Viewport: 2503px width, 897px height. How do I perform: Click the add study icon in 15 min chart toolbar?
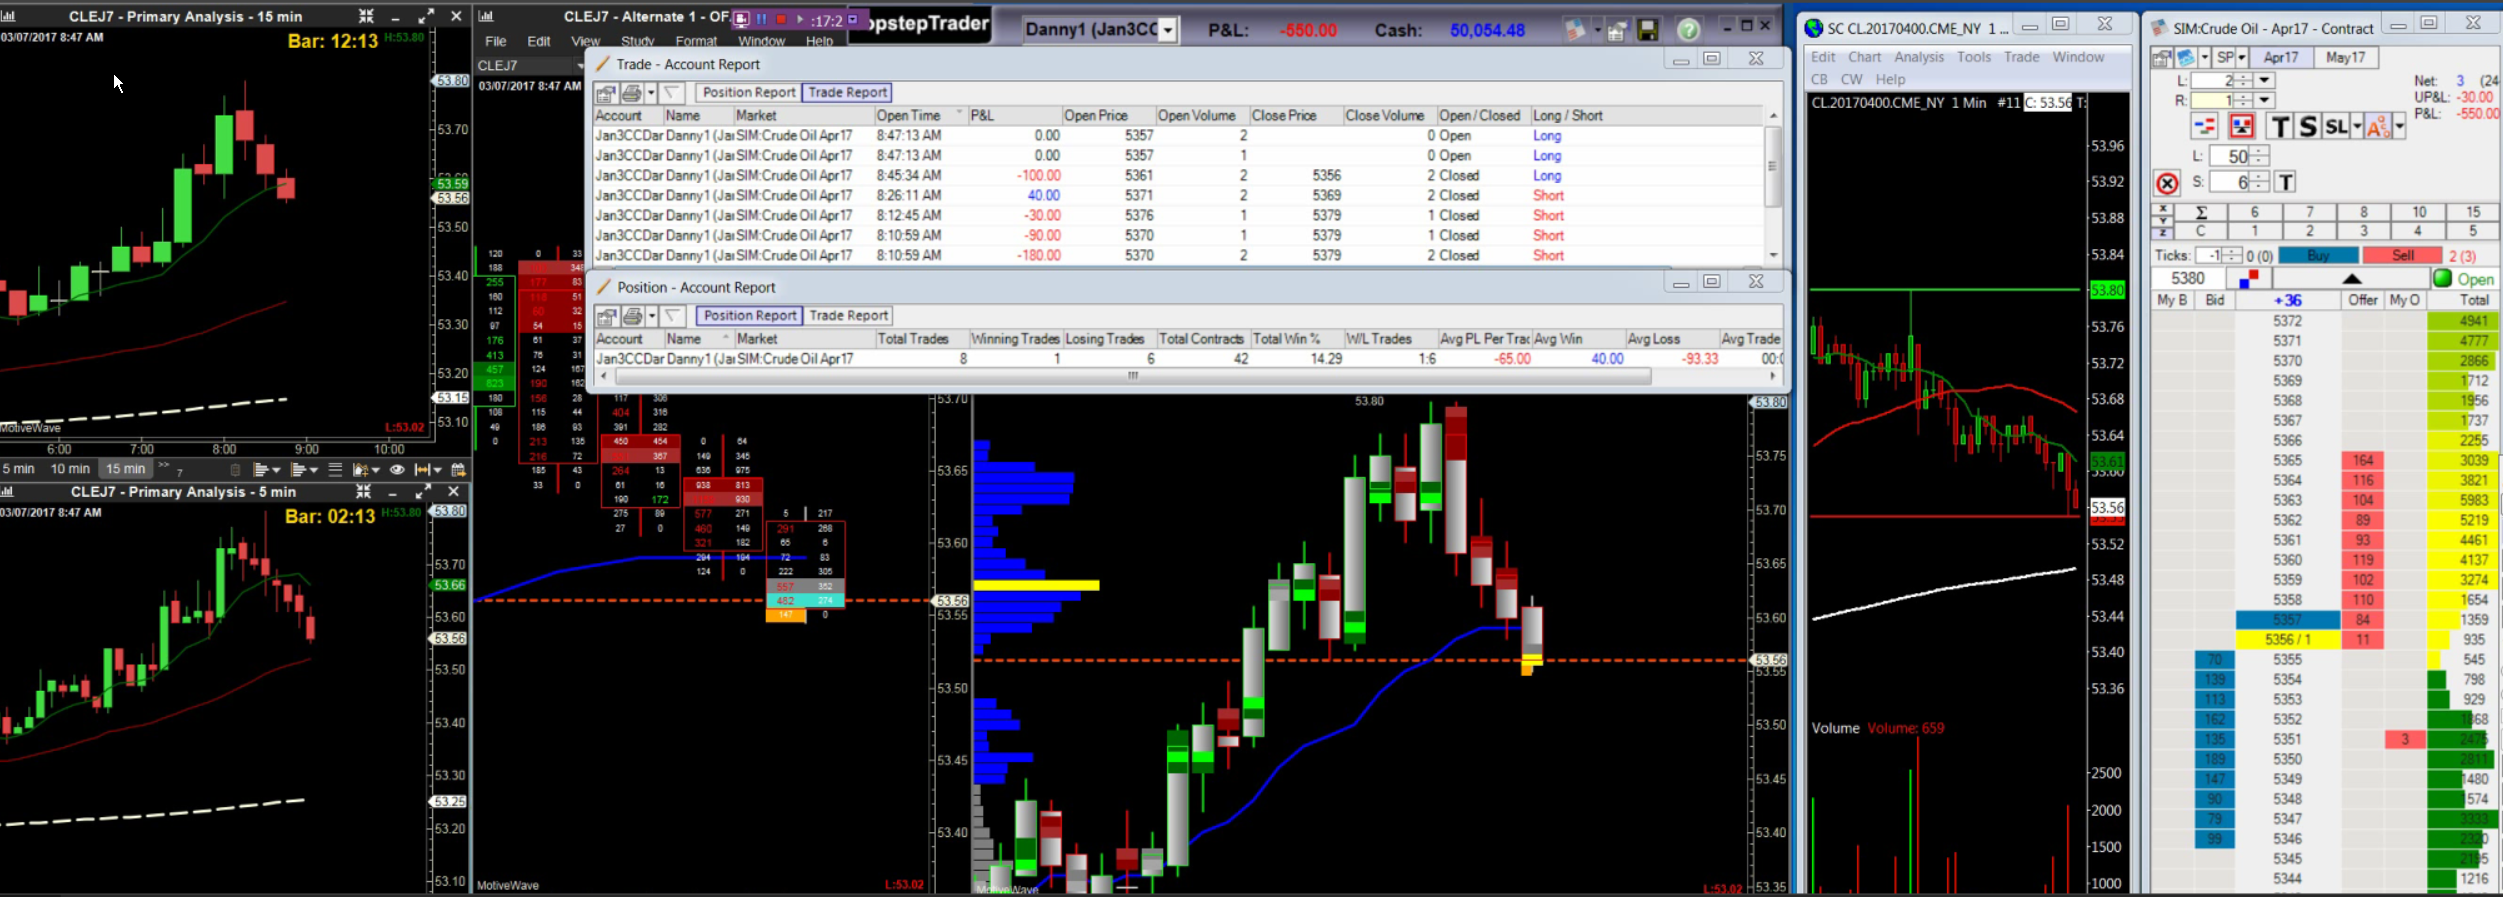coord(359,469)
